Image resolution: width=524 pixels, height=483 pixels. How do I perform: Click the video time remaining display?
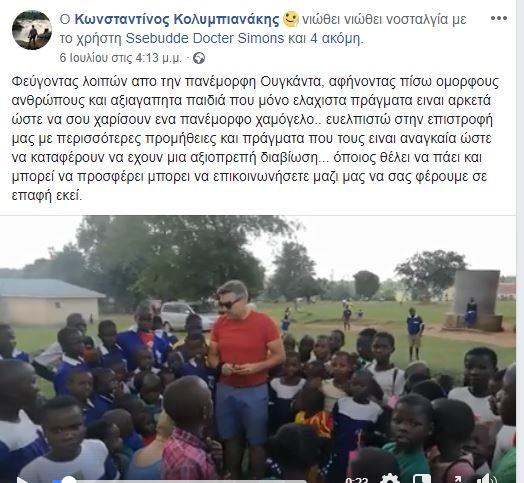tap(356, 481)
